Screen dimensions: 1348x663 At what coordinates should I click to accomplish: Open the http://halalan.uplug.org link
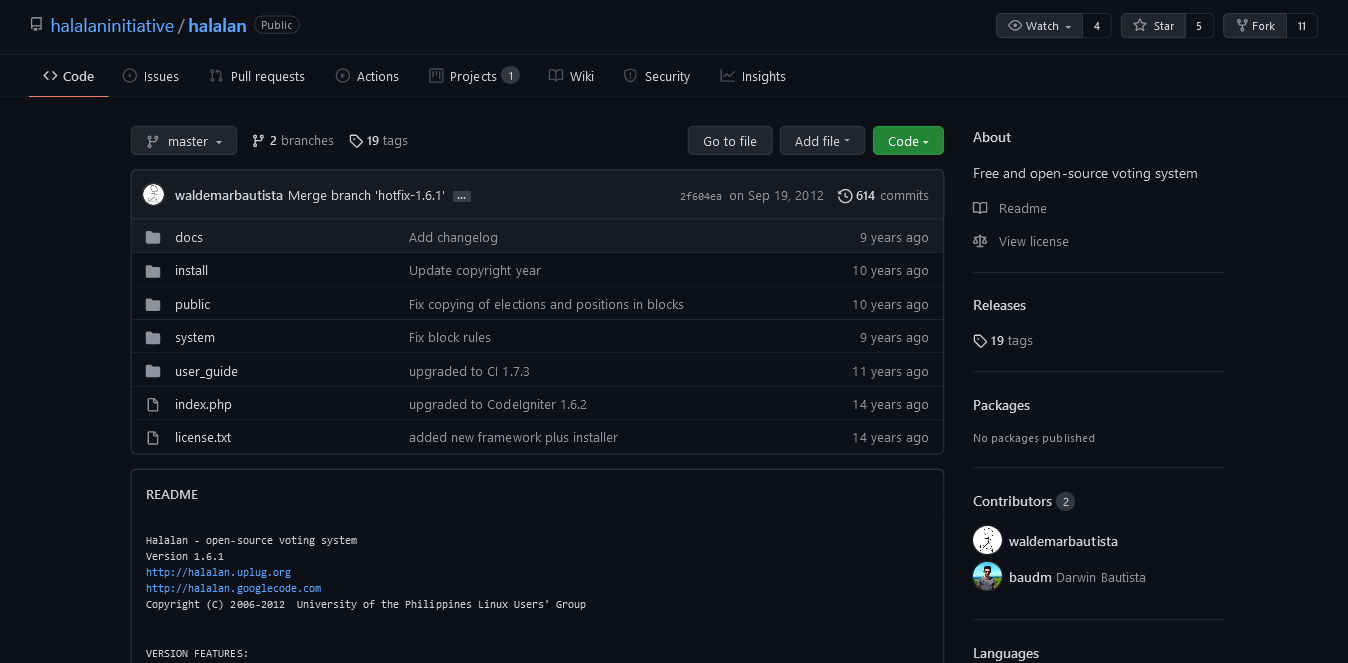coord(218,572)
